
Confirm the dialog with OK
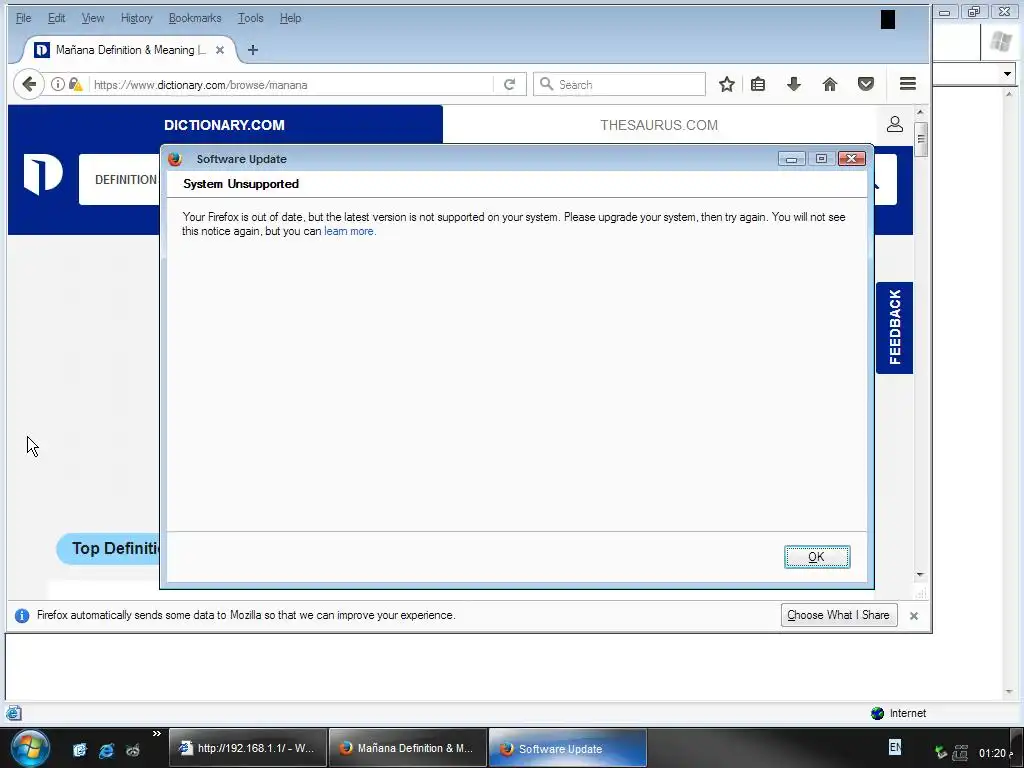[x=817, y=557]
